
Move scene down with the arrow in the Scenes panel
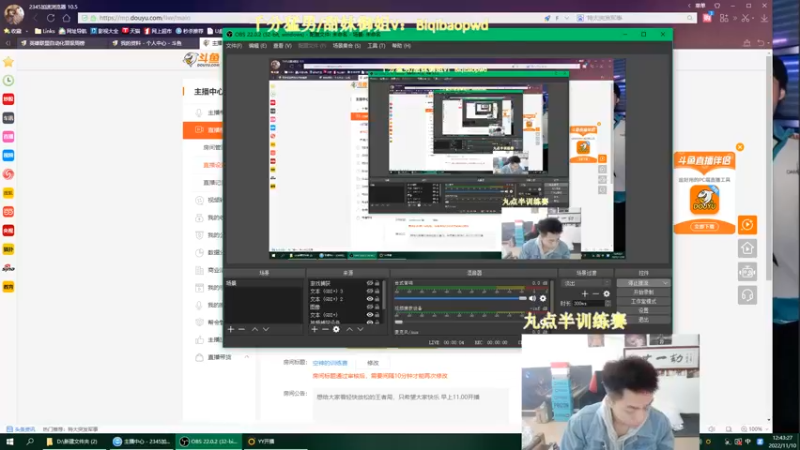coord(266,330)
